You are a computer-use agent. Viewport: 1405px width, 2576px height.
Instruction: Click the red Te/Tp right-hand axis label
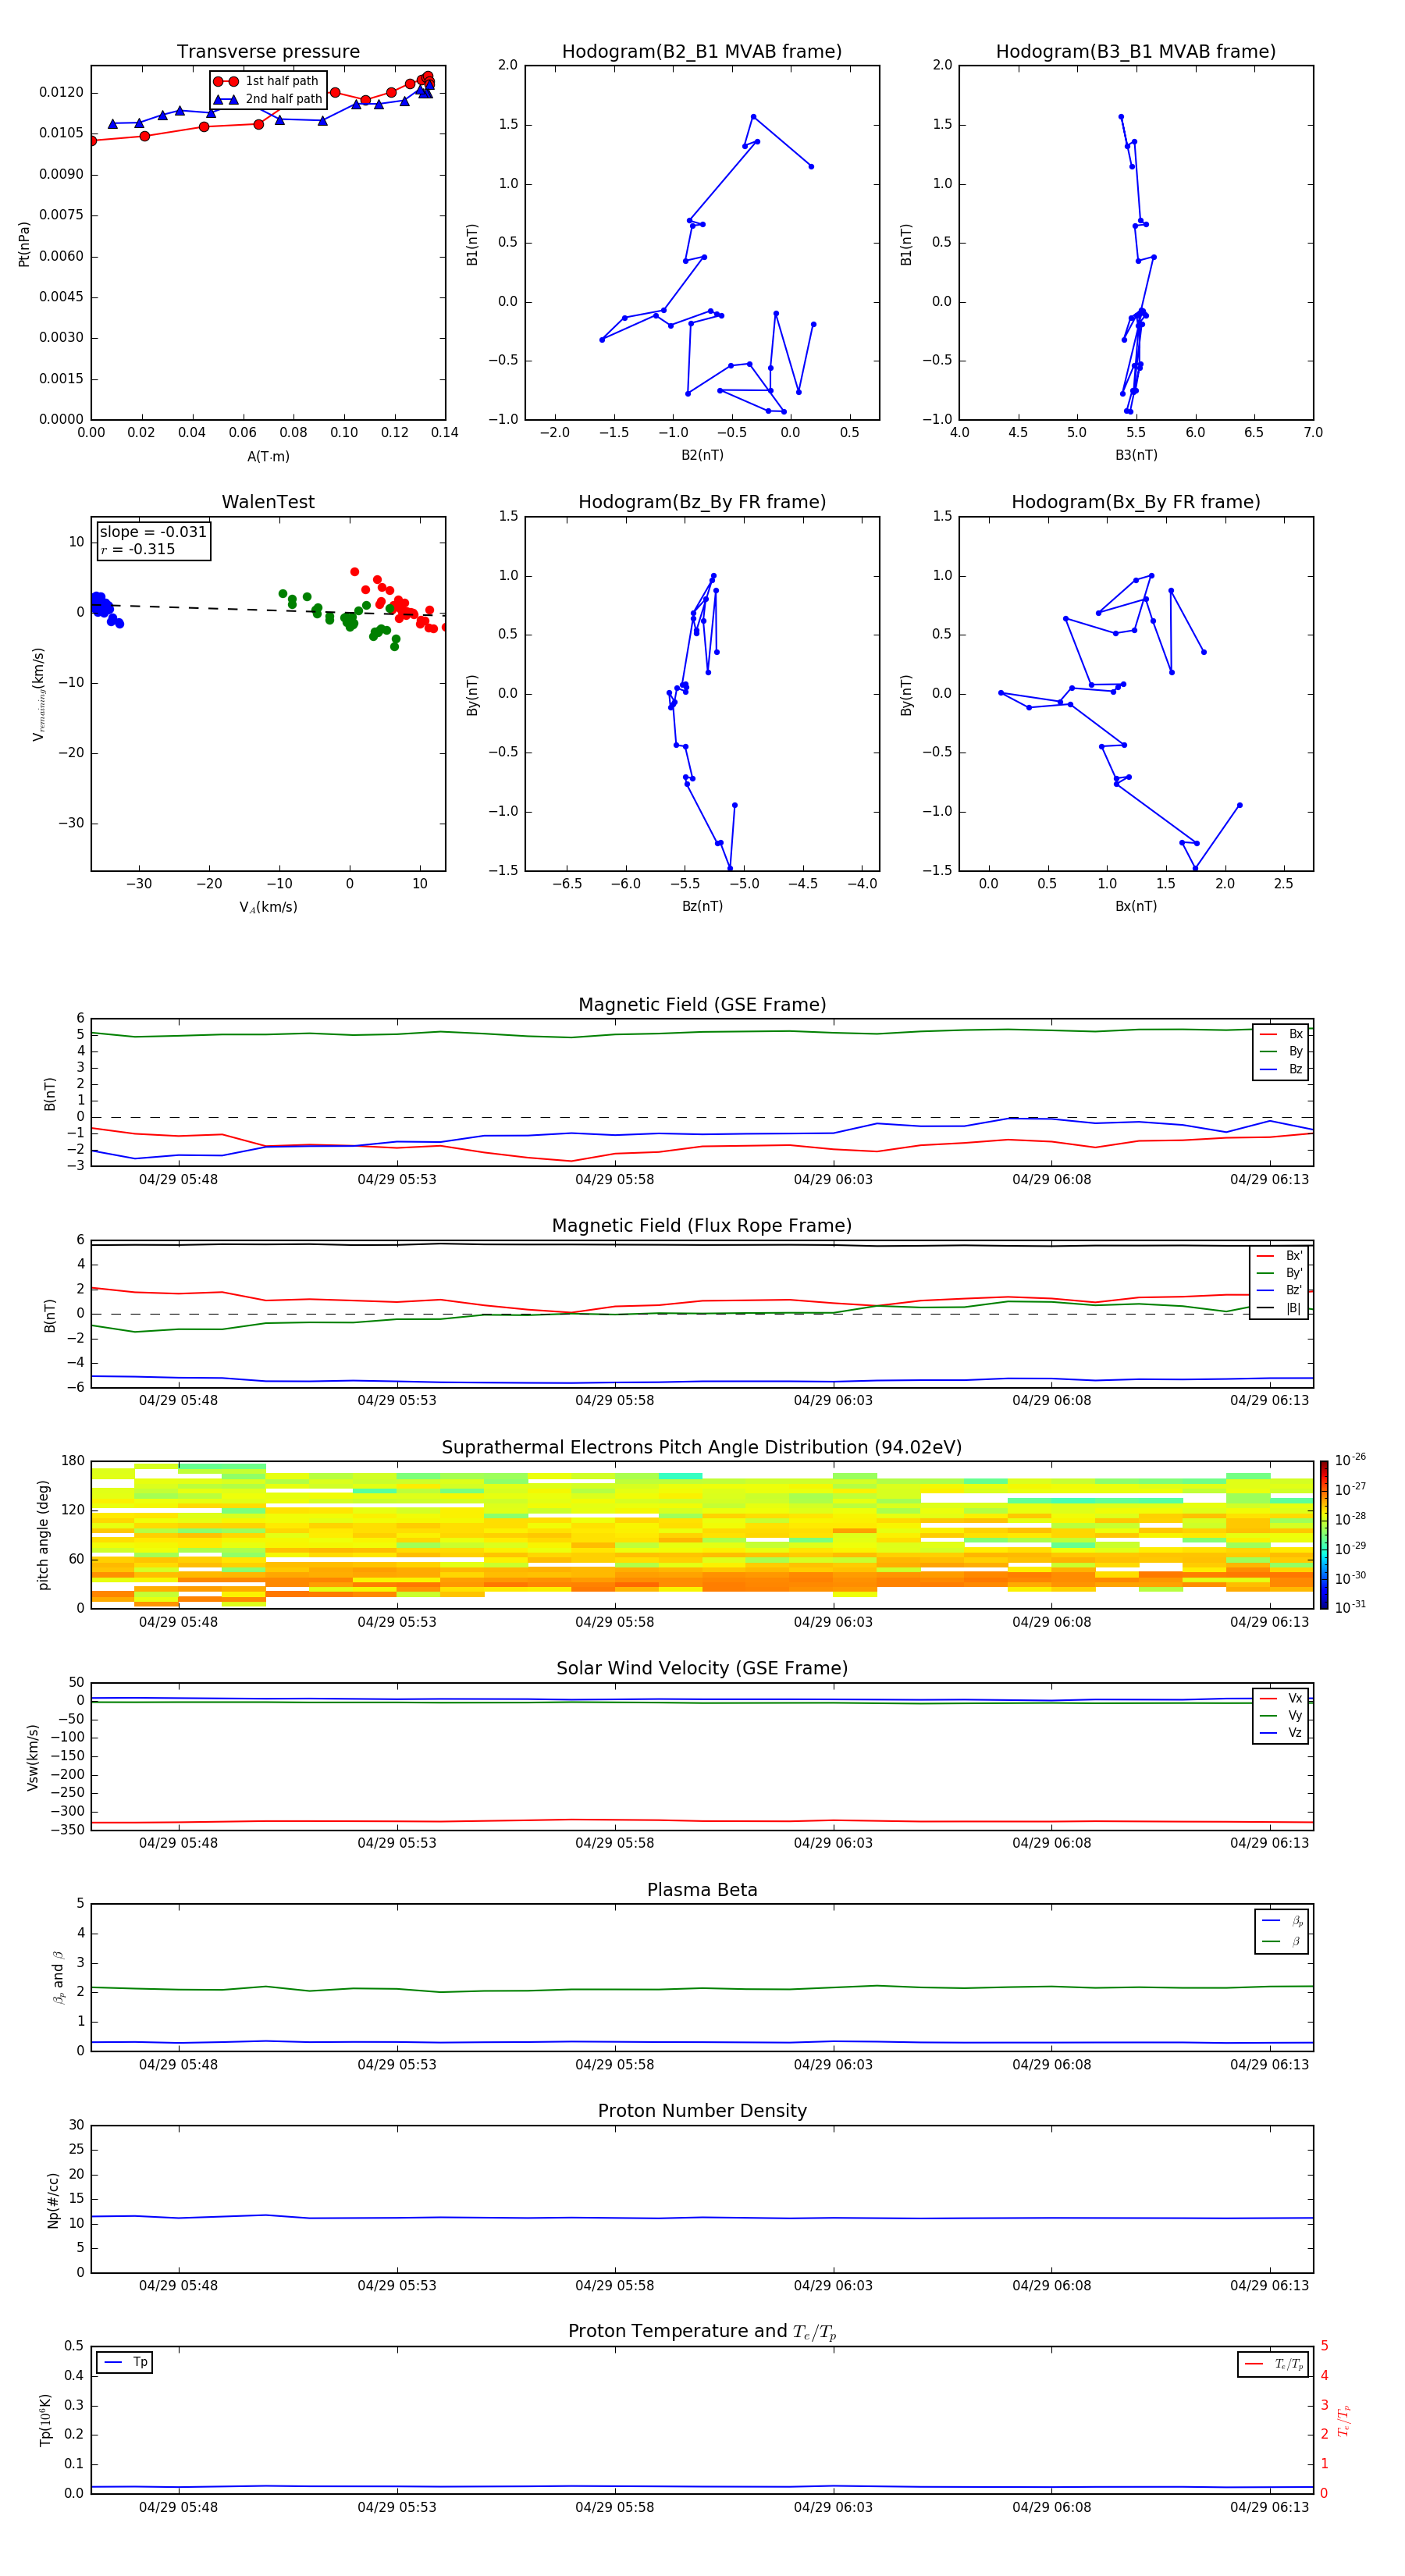[x=1343, y=2421]
